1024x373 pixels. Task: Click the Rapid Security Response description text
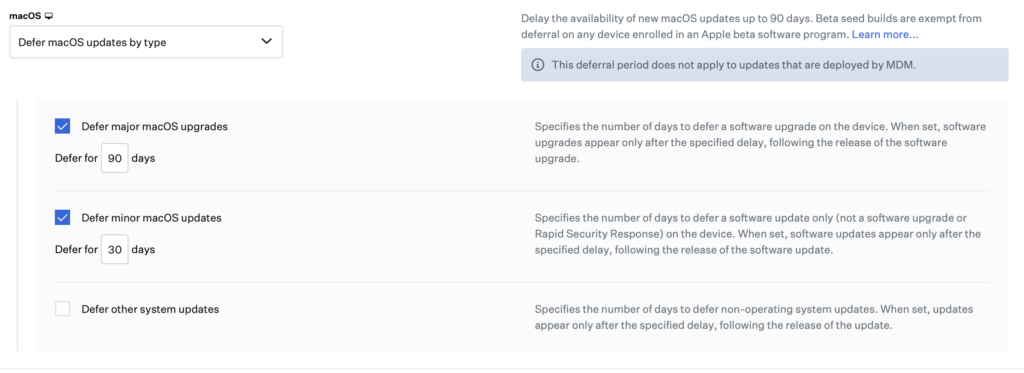(x=758, y=234)
